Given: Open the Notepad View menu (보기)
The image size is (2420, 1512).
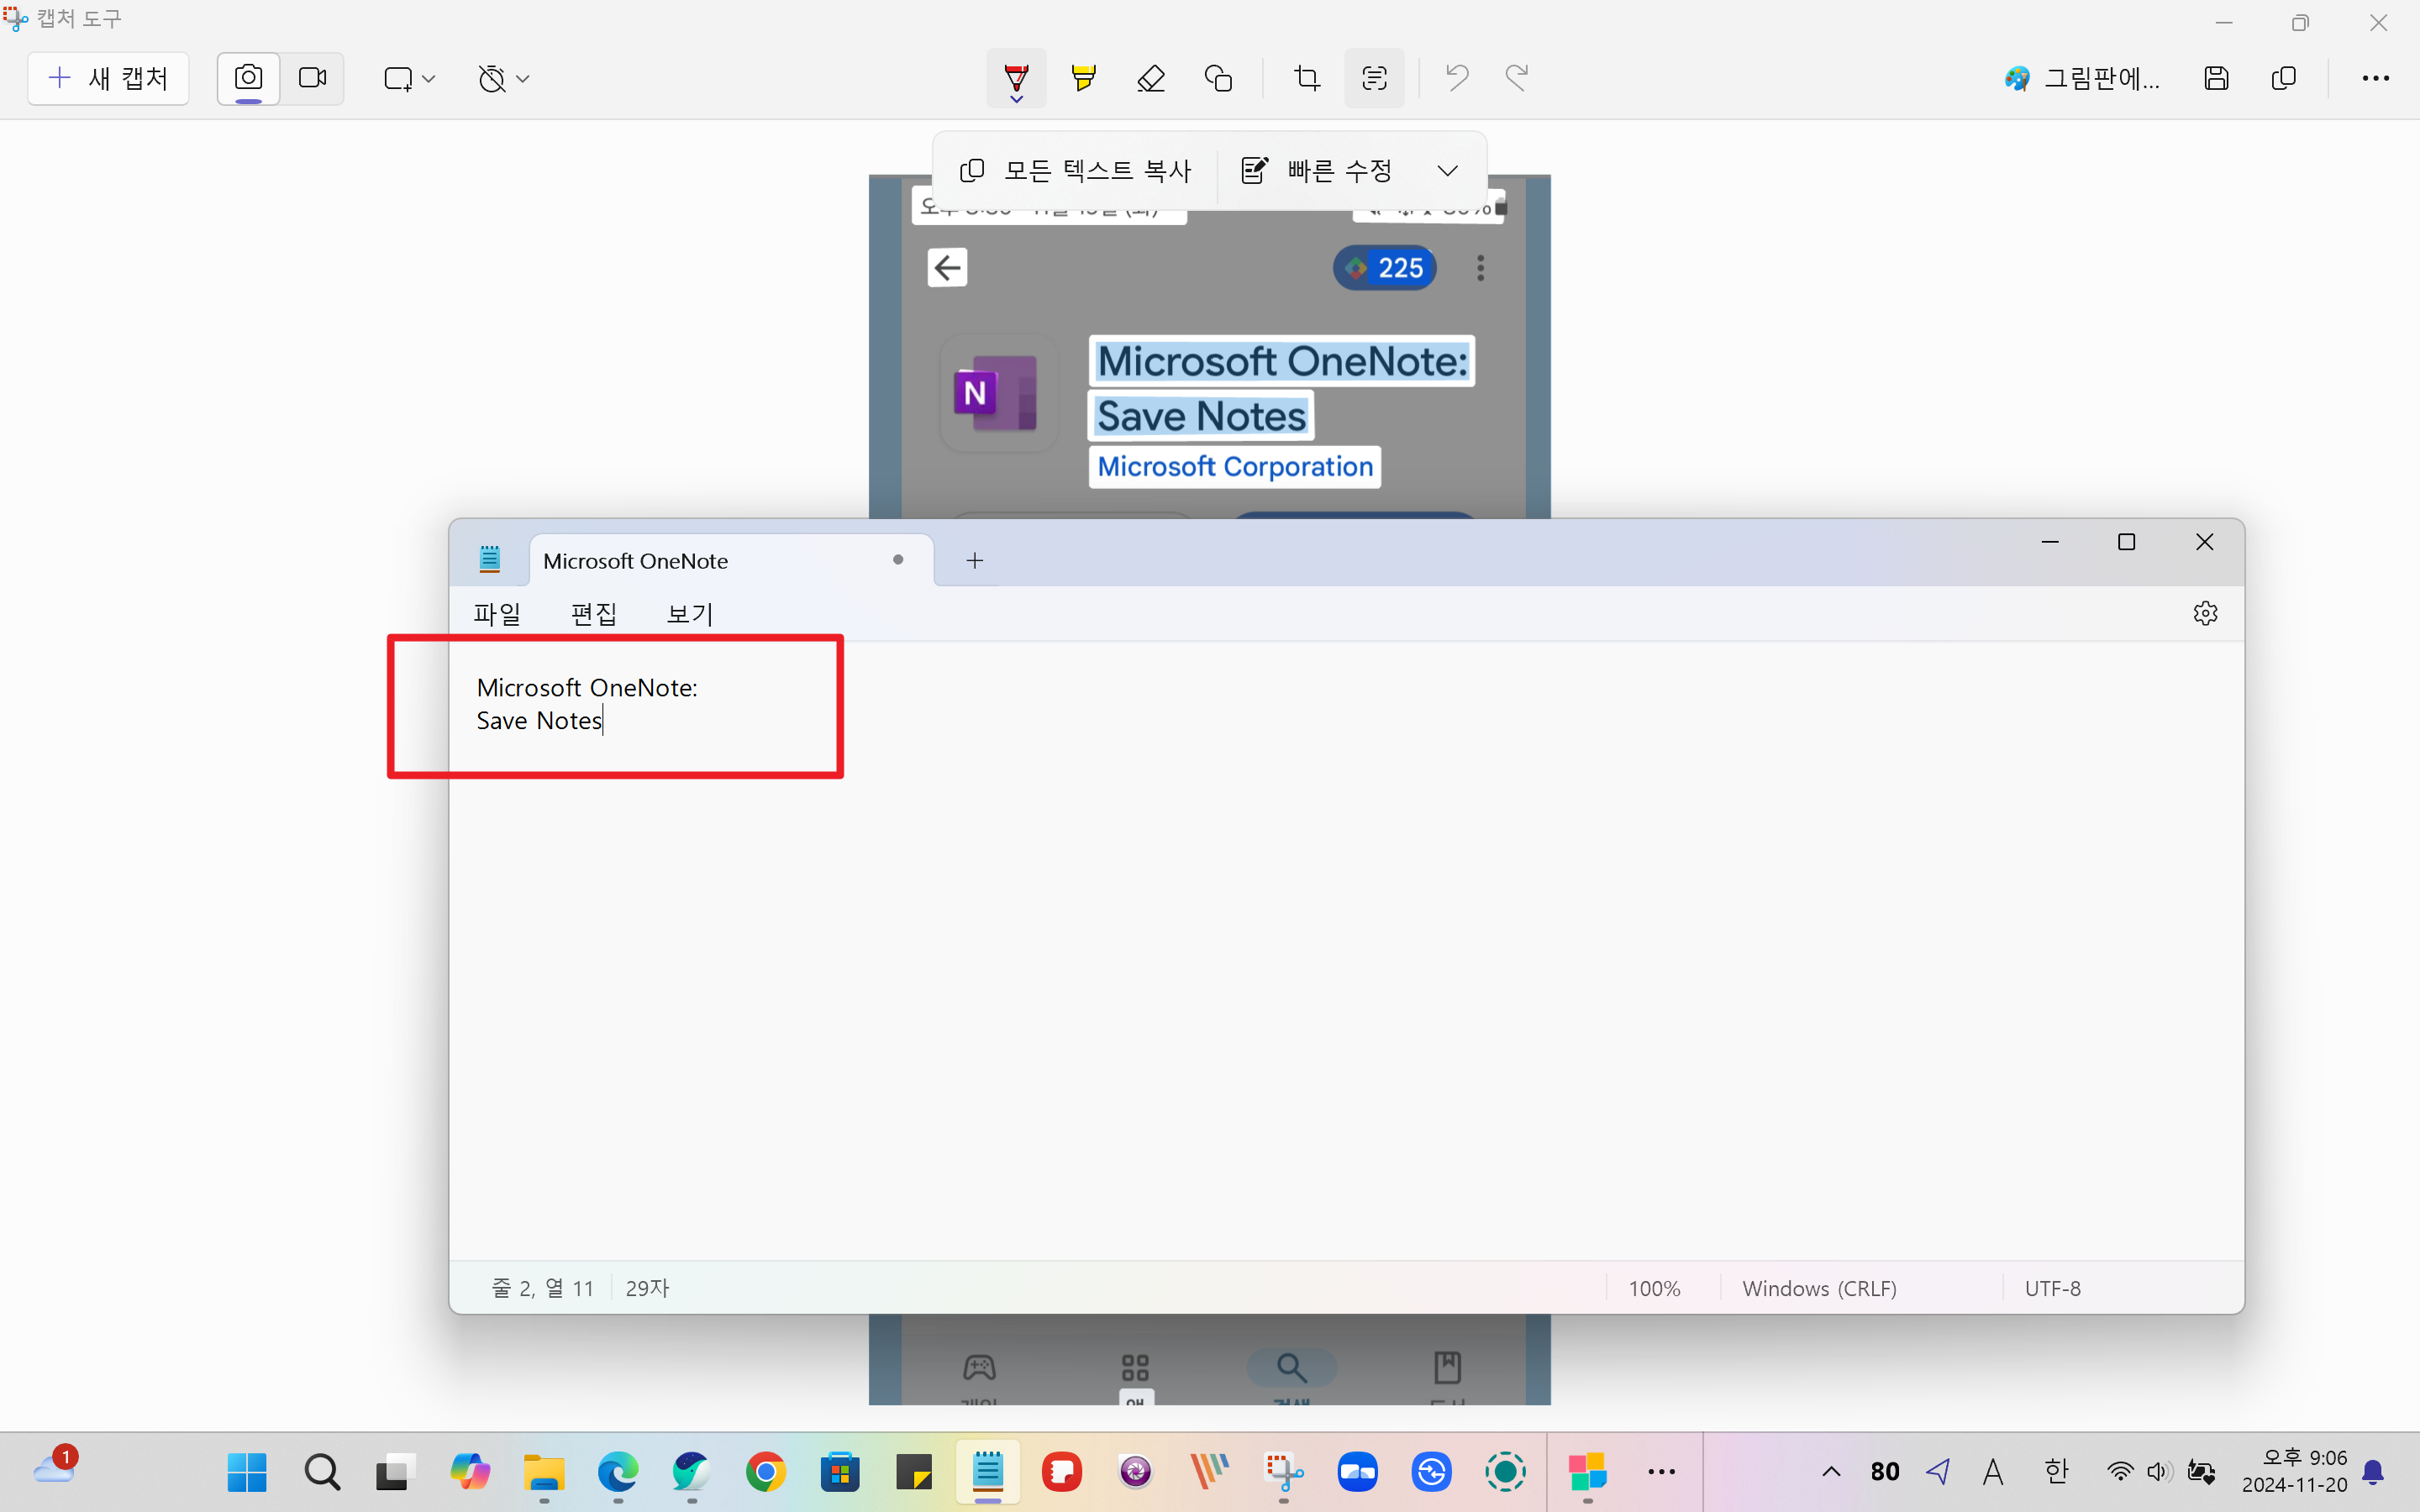Looking at the screenshot, I should click(690, 614).
